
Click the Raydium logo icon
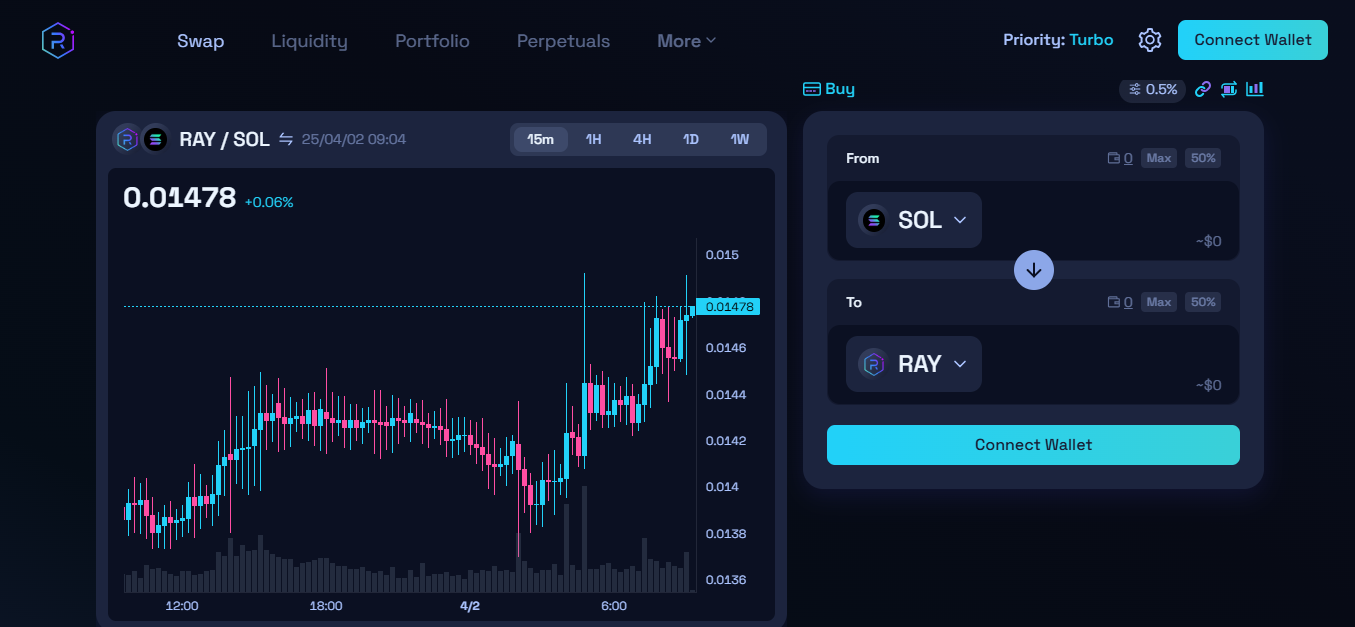58,40
